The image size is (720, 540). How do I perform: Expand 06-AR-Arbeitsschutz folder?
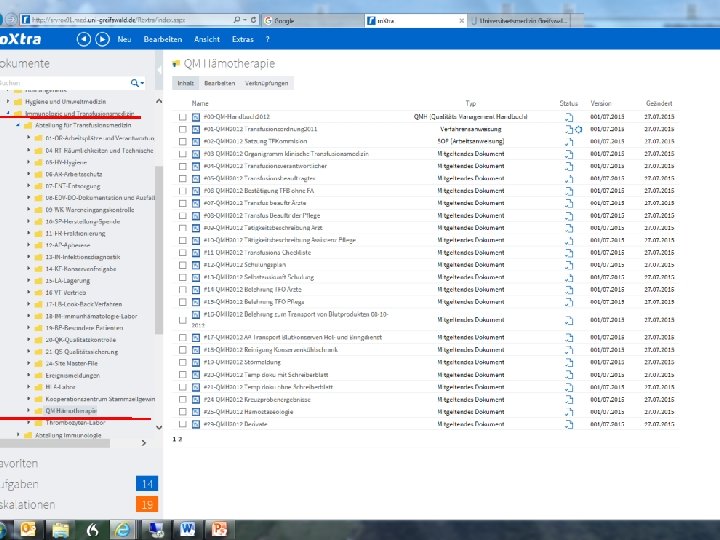coord(28,174)
